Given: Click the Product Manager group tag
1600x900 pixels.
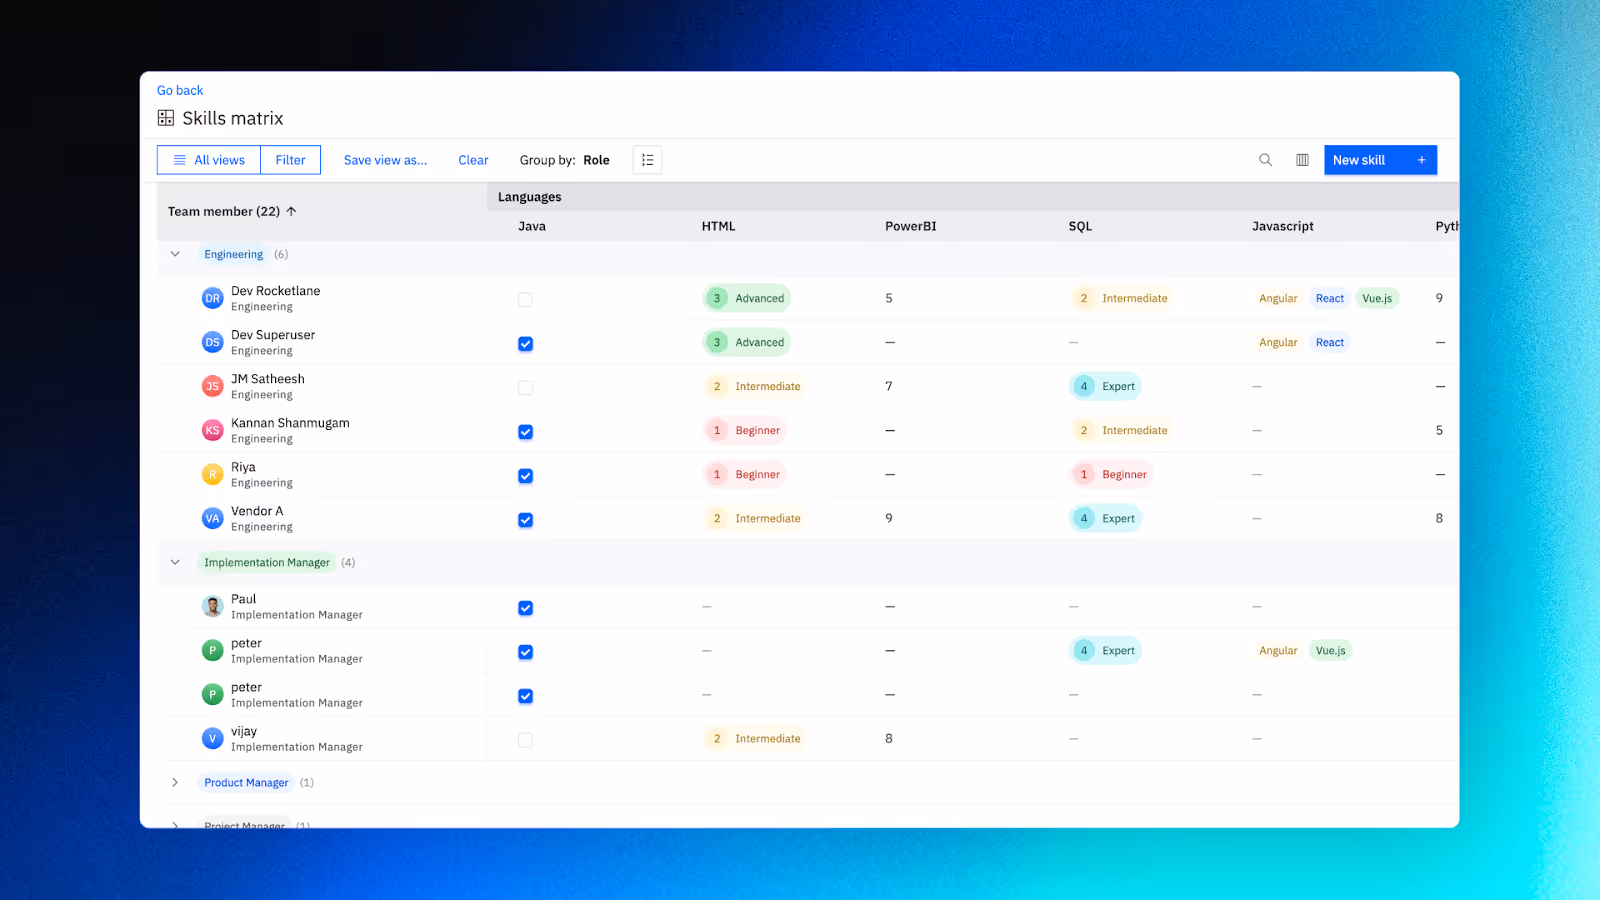Looking at the screenshot, I should 246,782.
